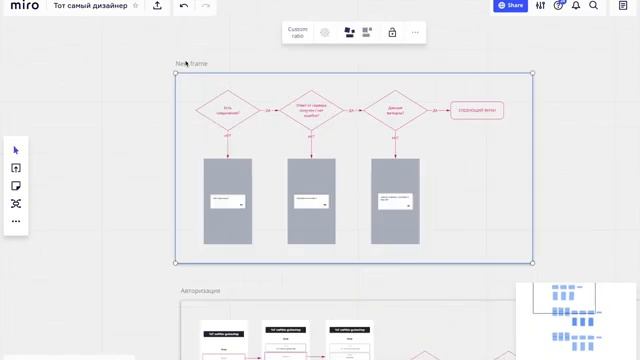Open board search magnifier
640x360 pixels.
click(x=593, y=5)
